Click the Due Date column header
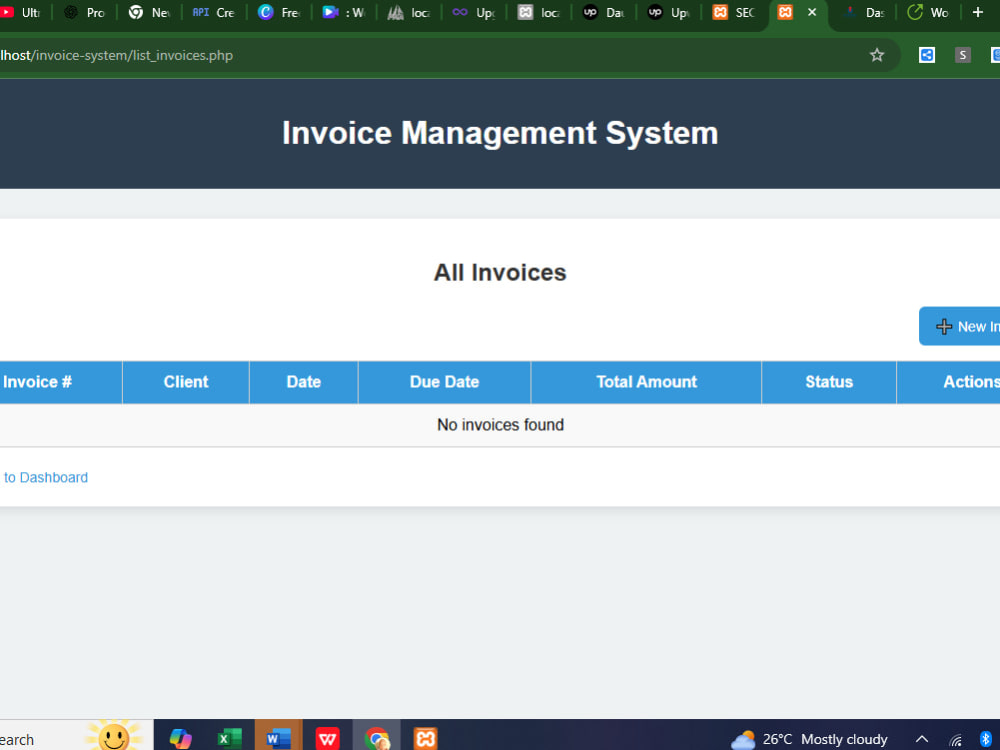The height and width of the screenshot is (750, 1000). click(x=445, y=382)
